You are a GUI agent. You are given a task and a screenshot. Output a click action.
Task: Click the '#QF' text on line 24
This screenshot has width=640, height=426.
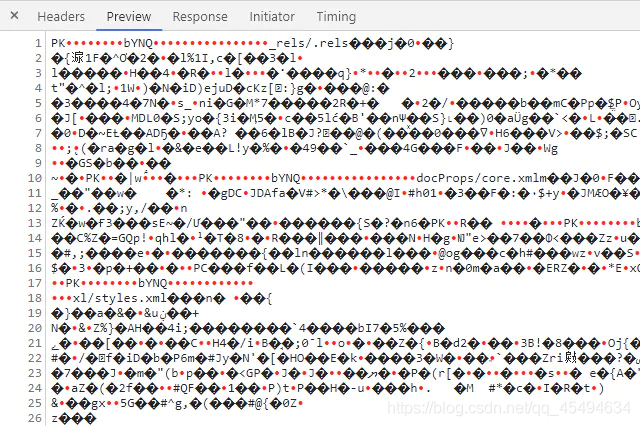click(184, 388)
